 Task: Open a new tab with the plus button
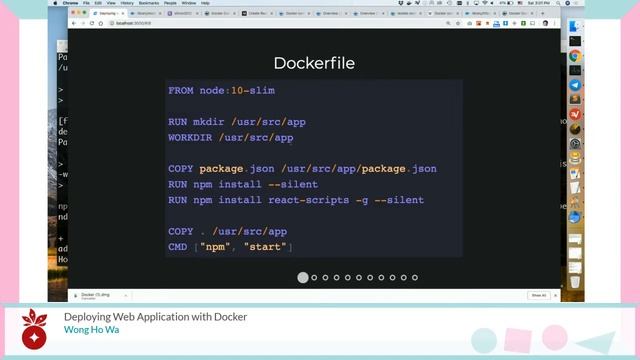542,13
